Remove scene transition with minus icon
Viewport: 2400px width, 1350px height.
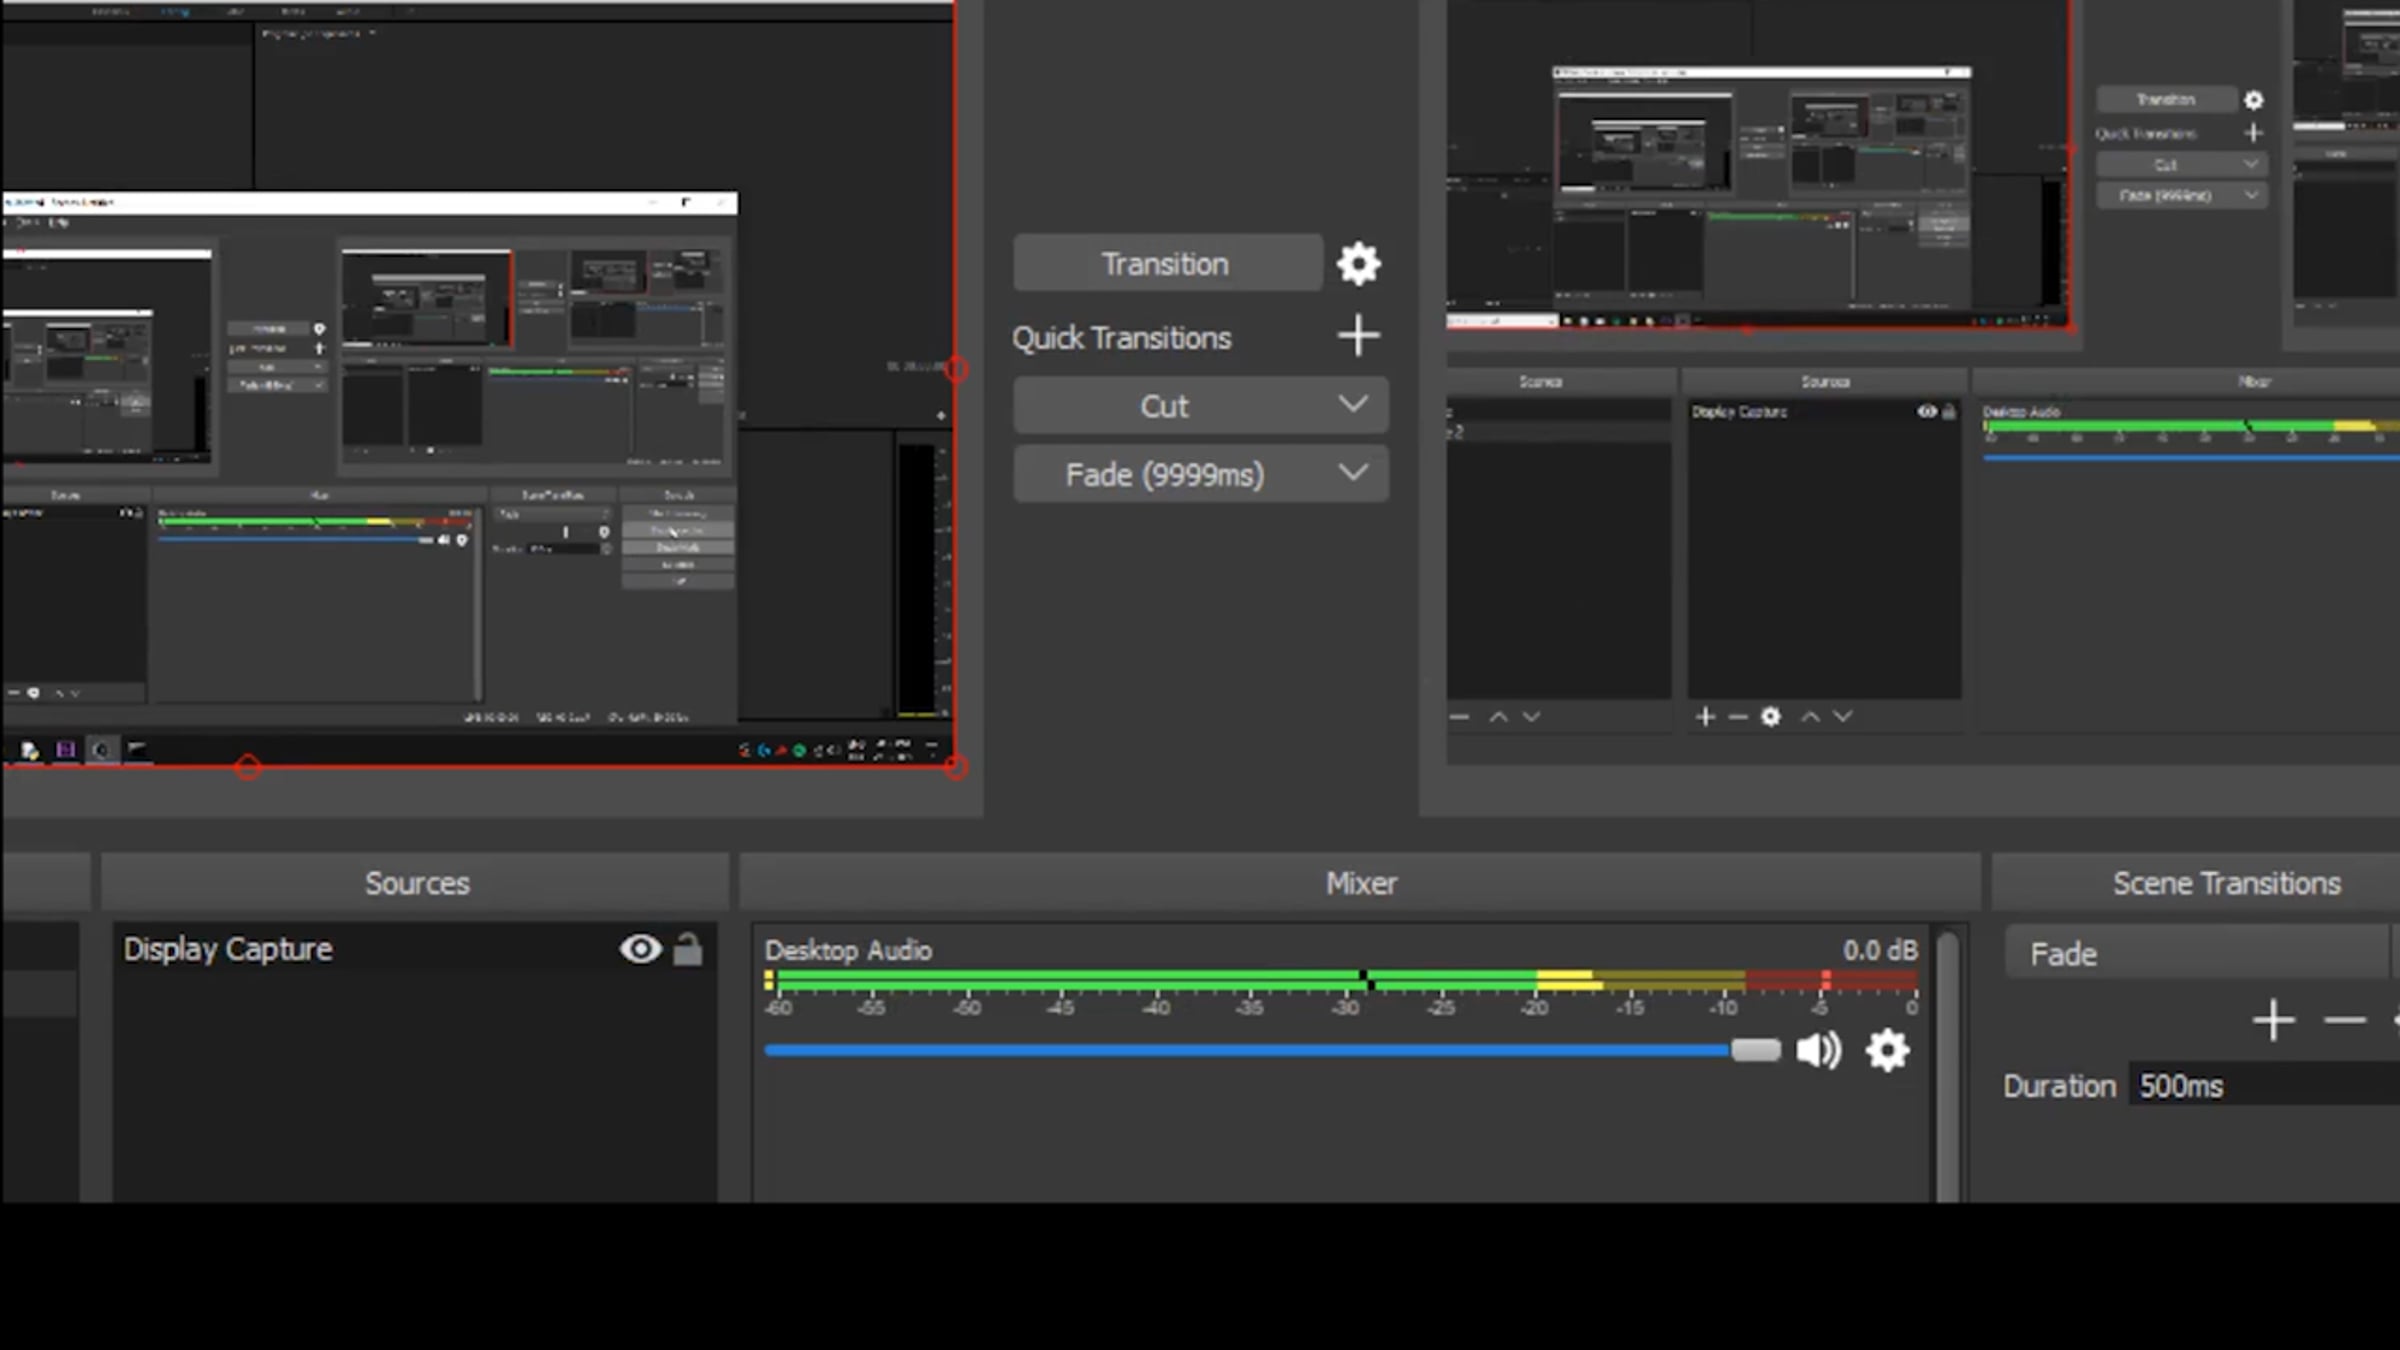click(x=2344, y=1020)
